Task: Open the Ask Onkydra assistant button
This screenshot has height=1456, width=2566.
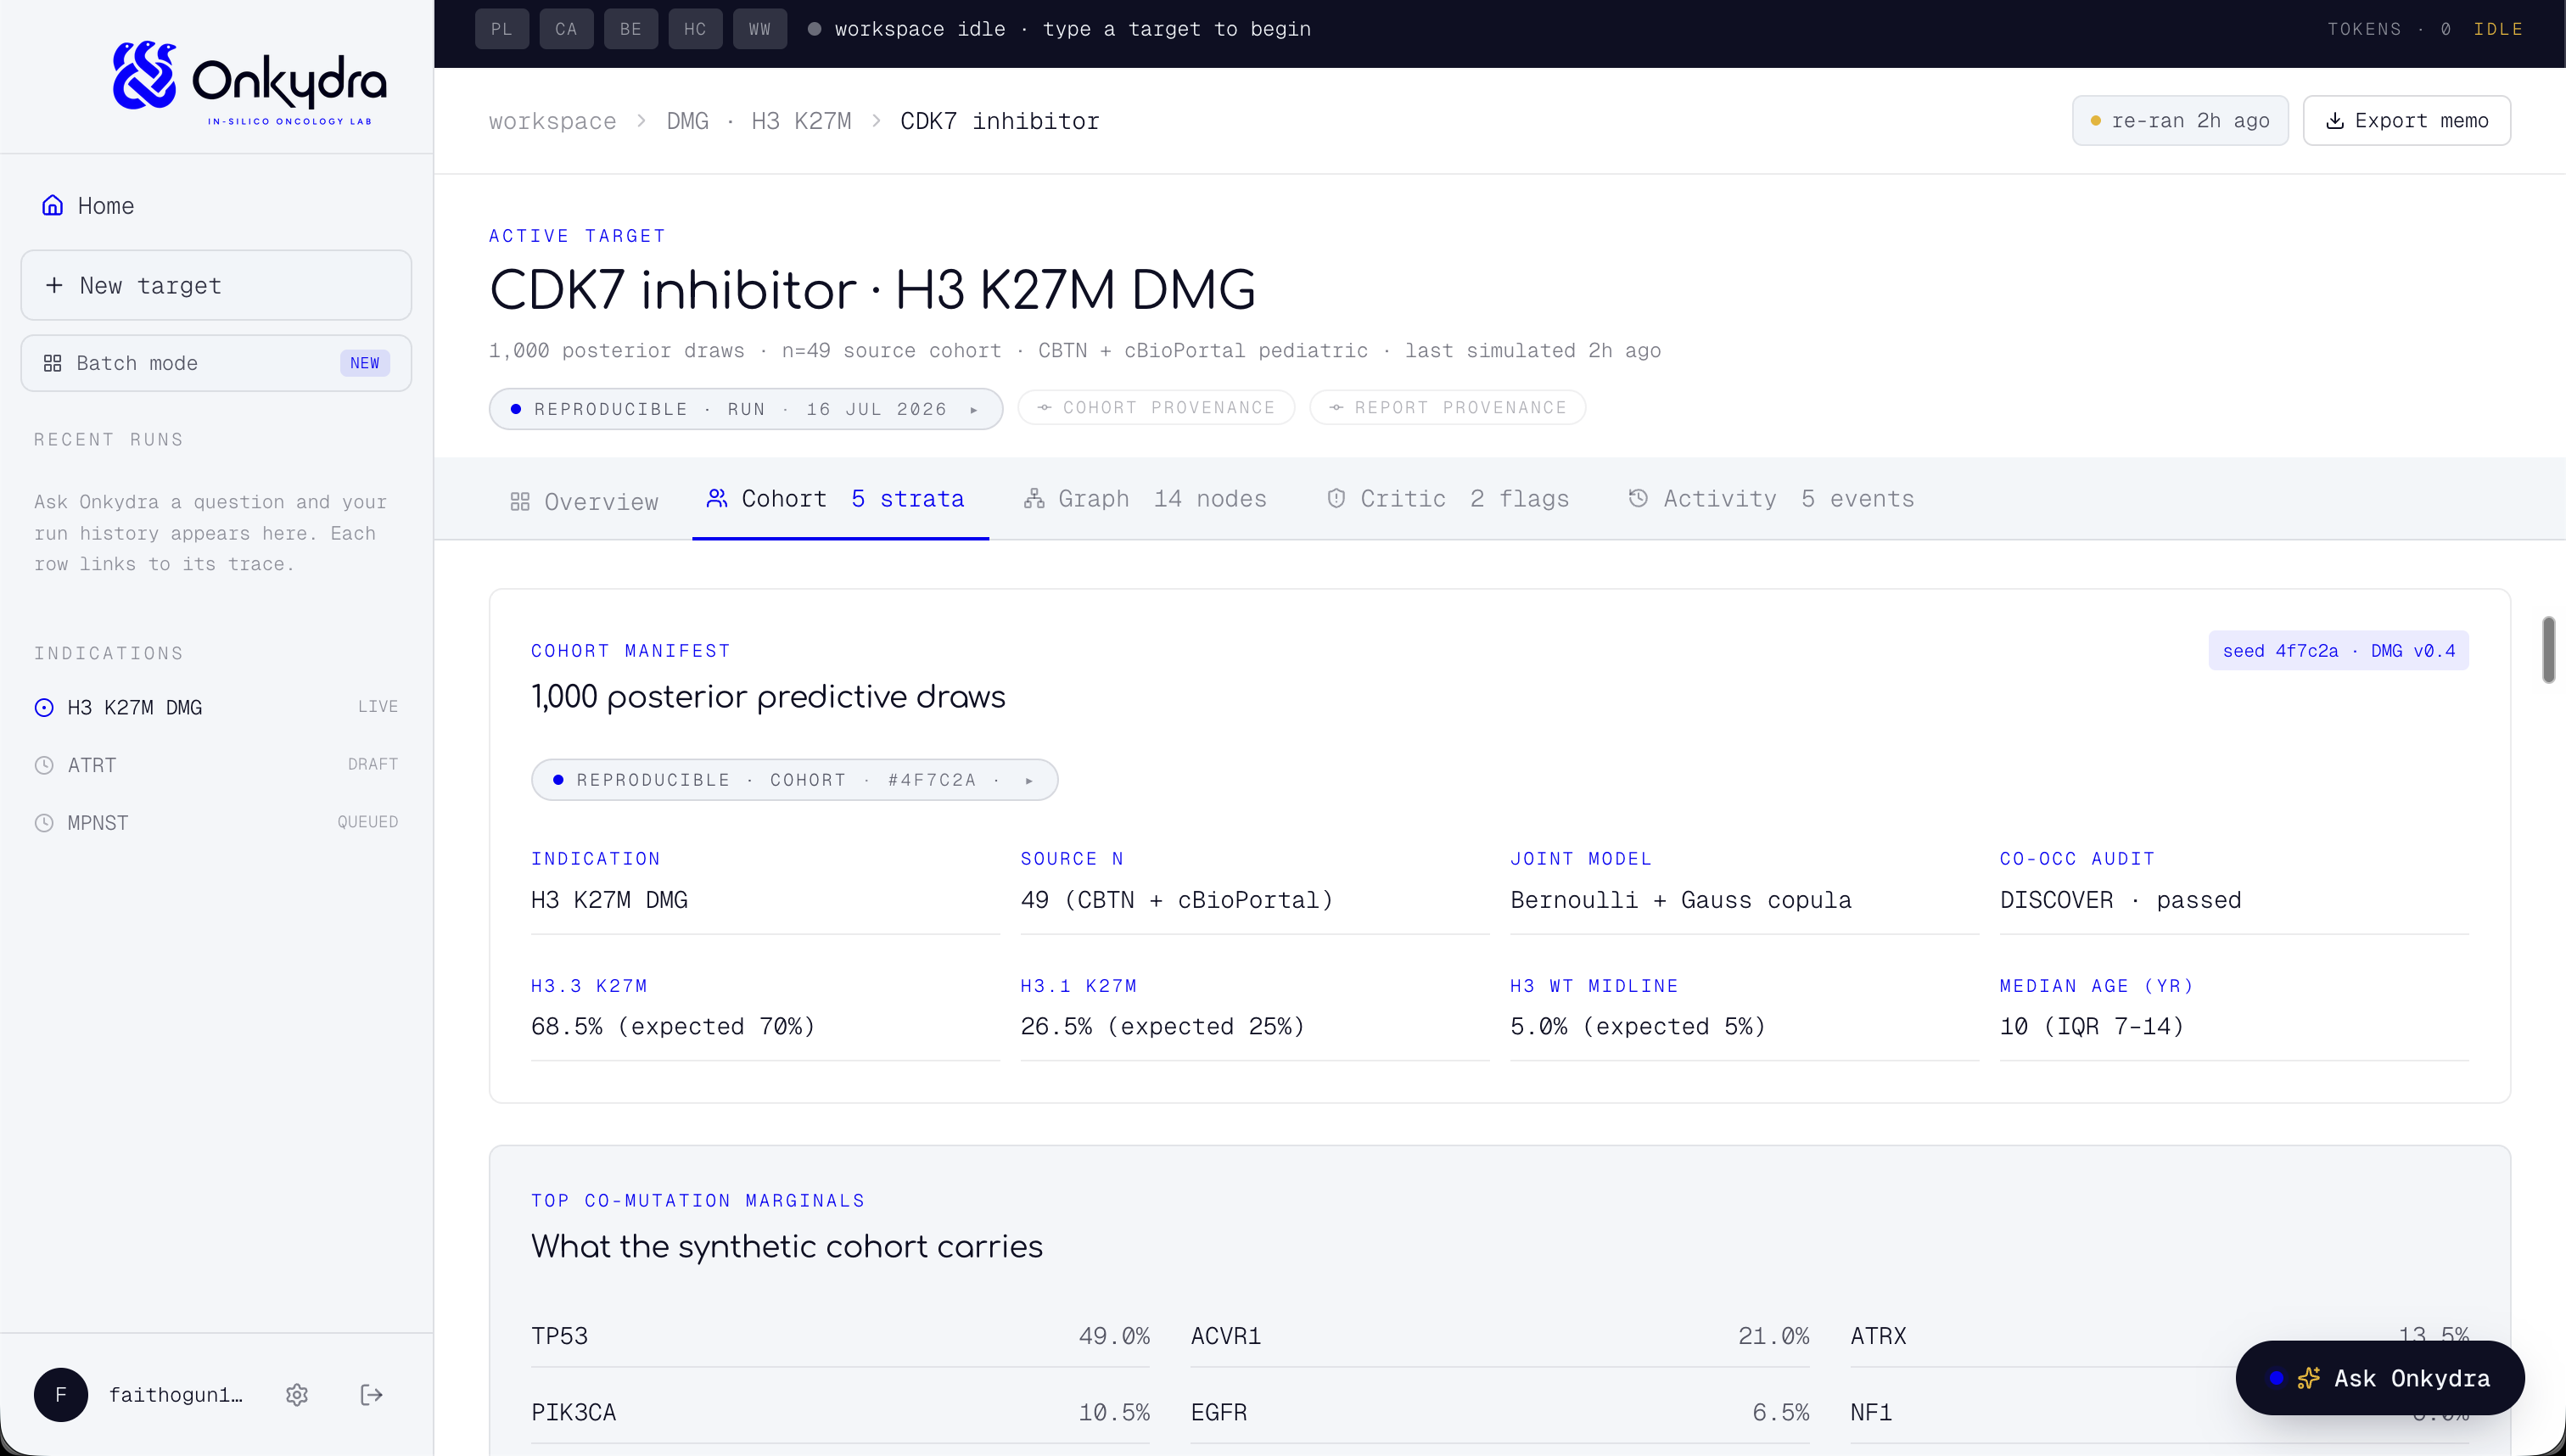Action: pyautogui.click(x=2379, y=1378)
